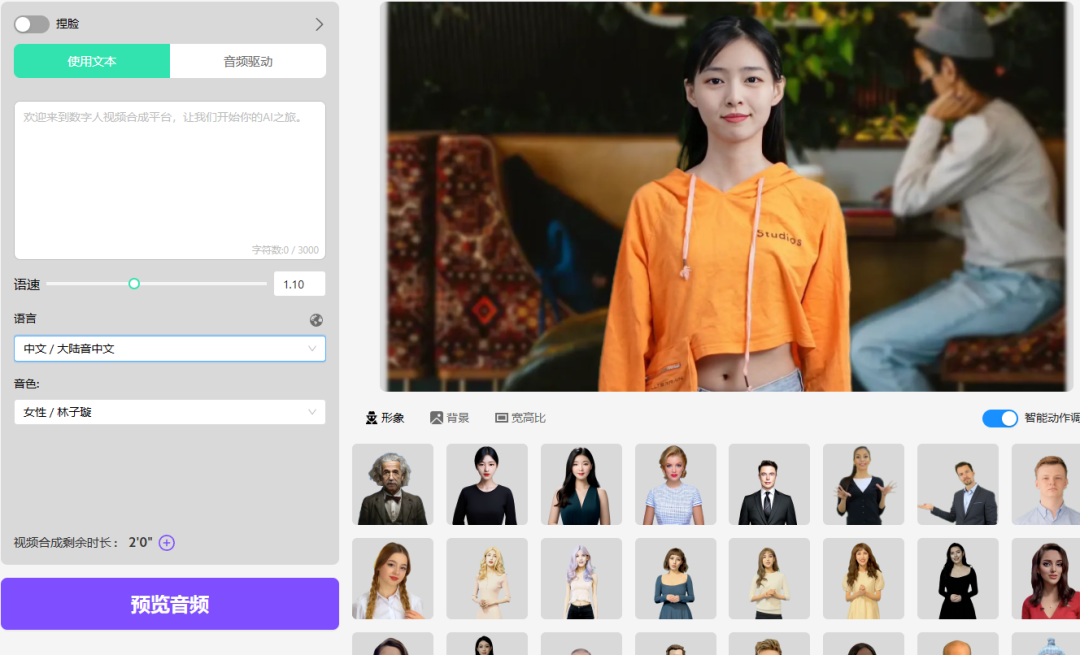Toggle the 捏脸 face-pinch switch
Screen dimensions: 1080x655
32,24
